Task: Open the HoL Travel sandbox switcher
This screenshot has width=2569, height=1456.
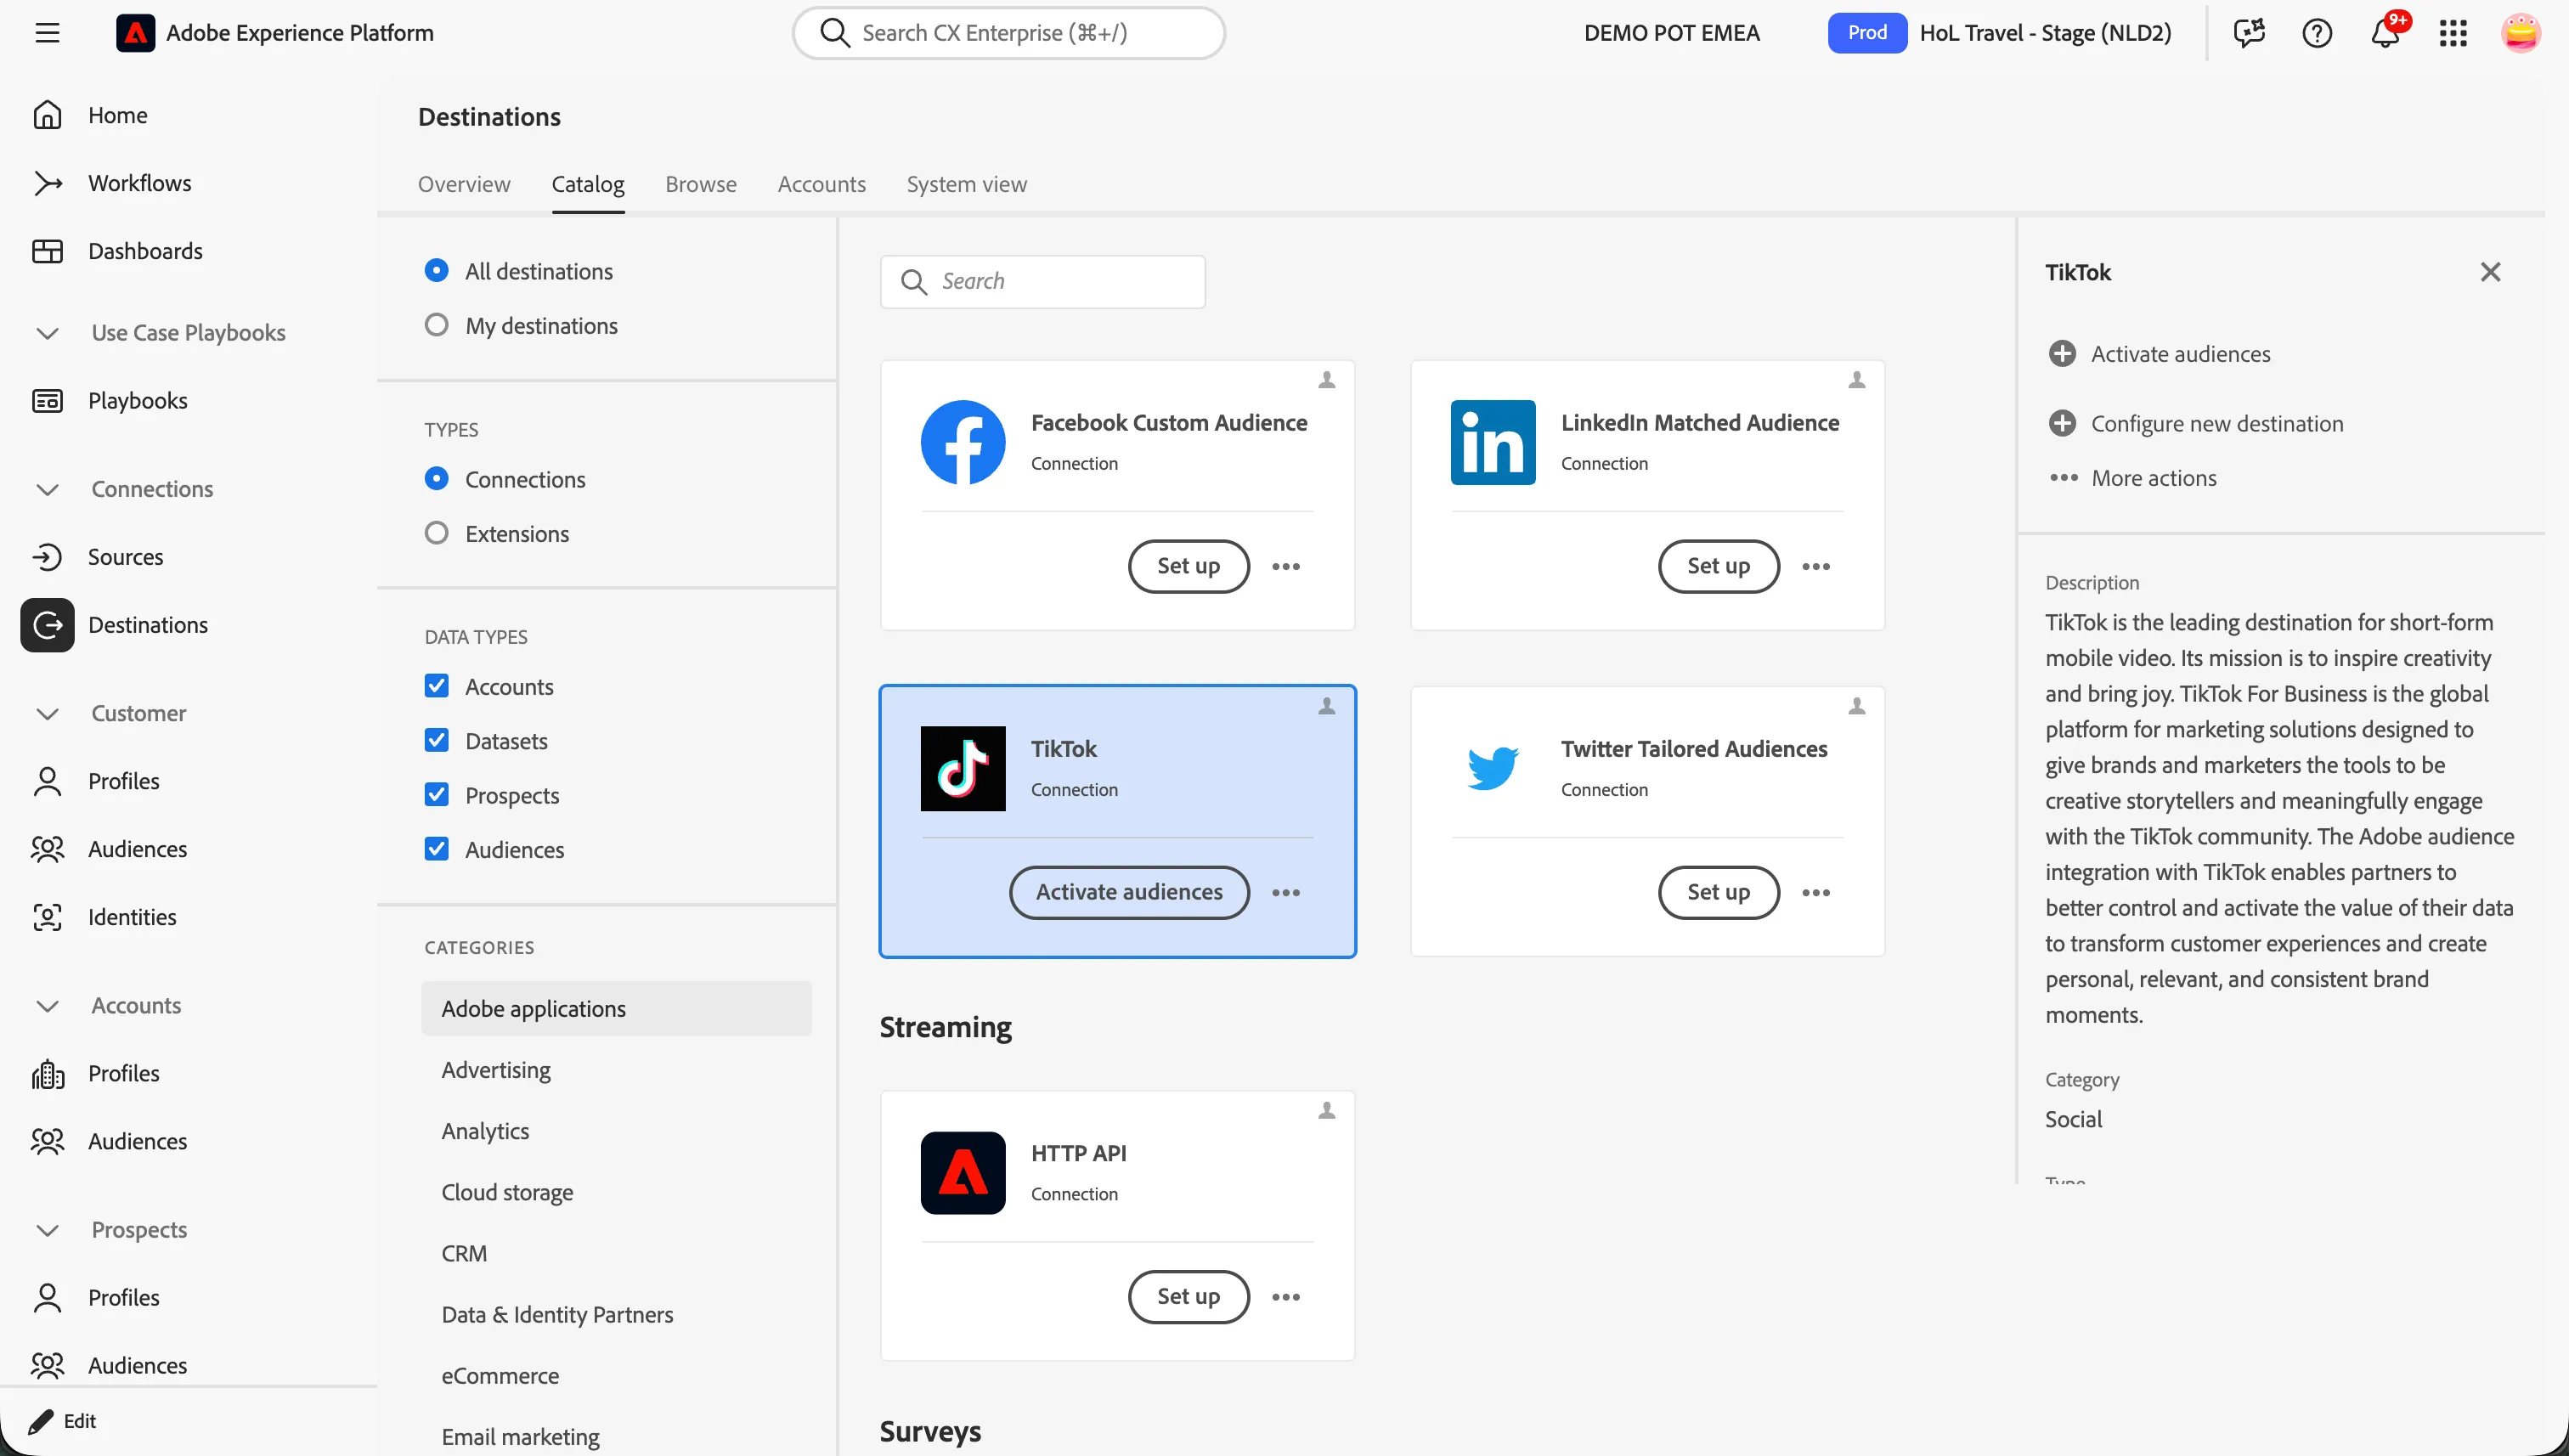Action: click(2000, 33)
